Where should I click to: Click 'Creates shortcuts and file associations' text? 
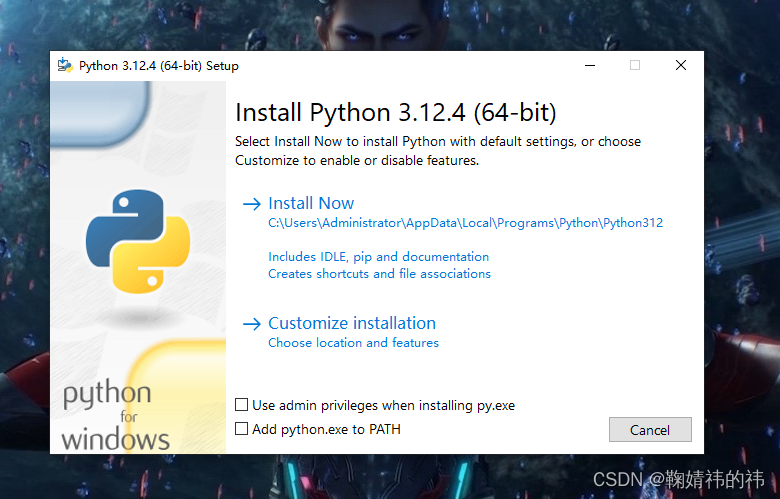380,274
